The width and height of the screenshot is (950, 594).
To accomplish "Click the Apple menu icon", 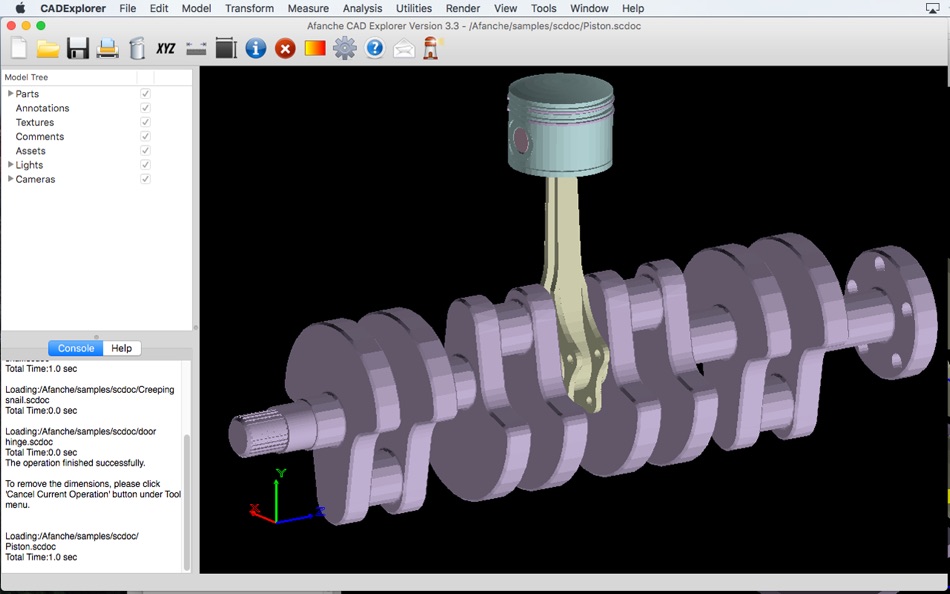I will point(20,8).
